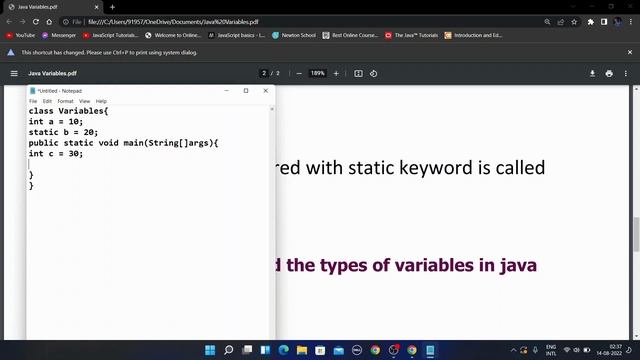640x360 pixels.
Task: Open the PDF viewer sidebar menu icon
Action: click(14, 73)
